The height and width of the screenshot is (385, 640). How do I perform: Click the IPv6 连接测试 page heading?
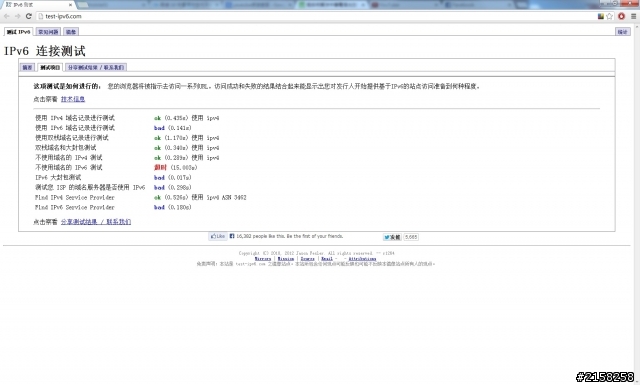pyautogui.click(x=45, y=51)
